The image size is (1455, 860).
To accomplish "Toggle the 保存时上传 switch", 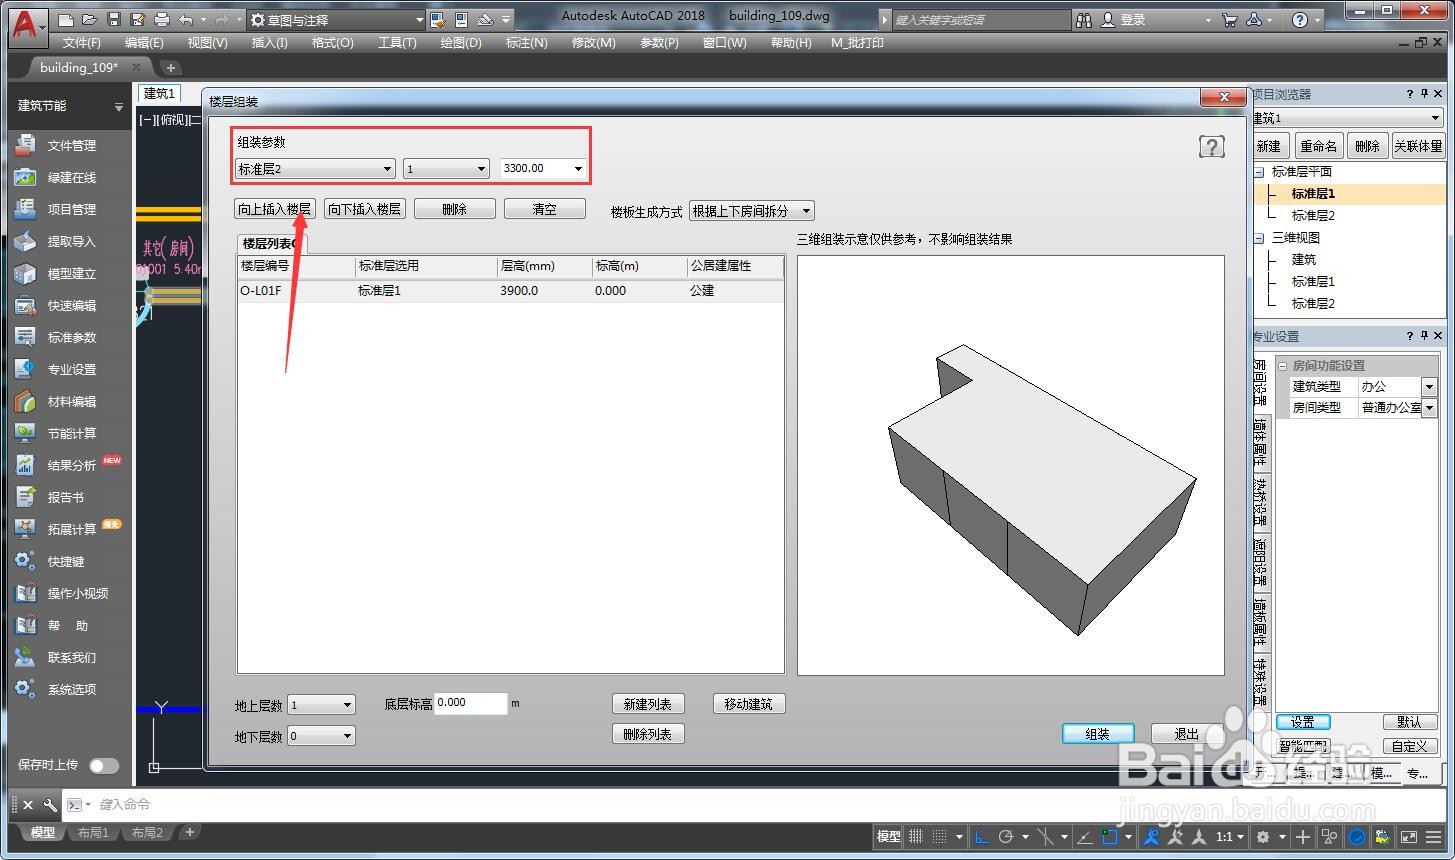I will click(104, 766).
